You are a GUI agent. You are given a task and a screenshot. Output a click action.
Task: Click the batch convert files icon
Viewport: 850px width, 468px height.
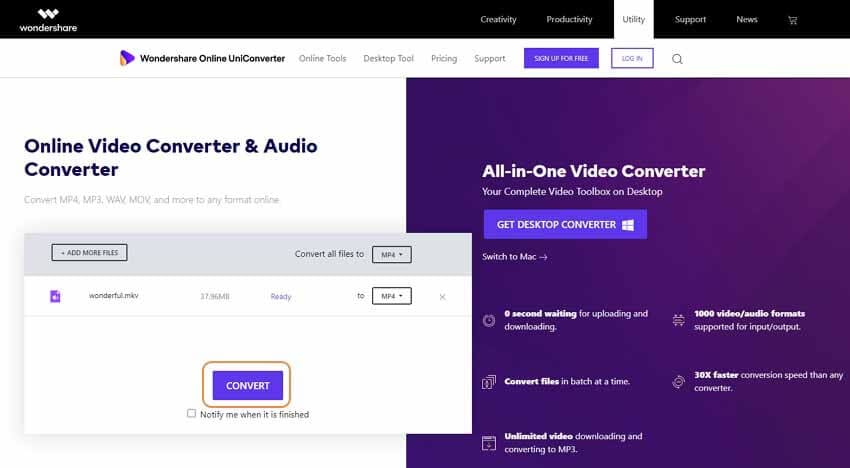click(x=488, y=382)
